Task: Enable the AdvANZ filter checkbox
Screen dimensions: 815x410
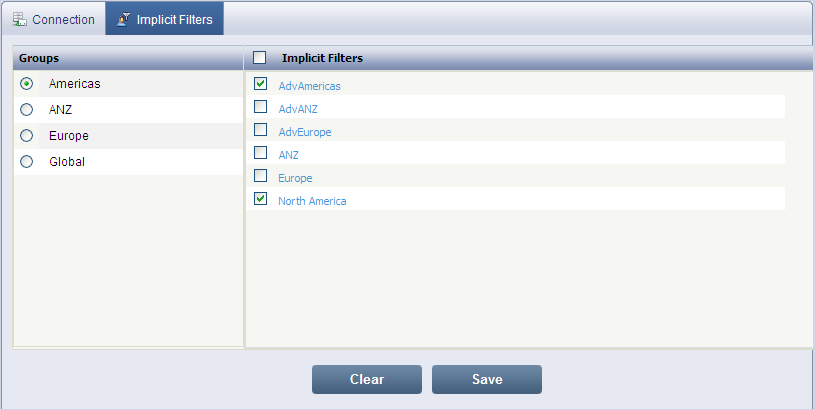Action: pos(261,107)
